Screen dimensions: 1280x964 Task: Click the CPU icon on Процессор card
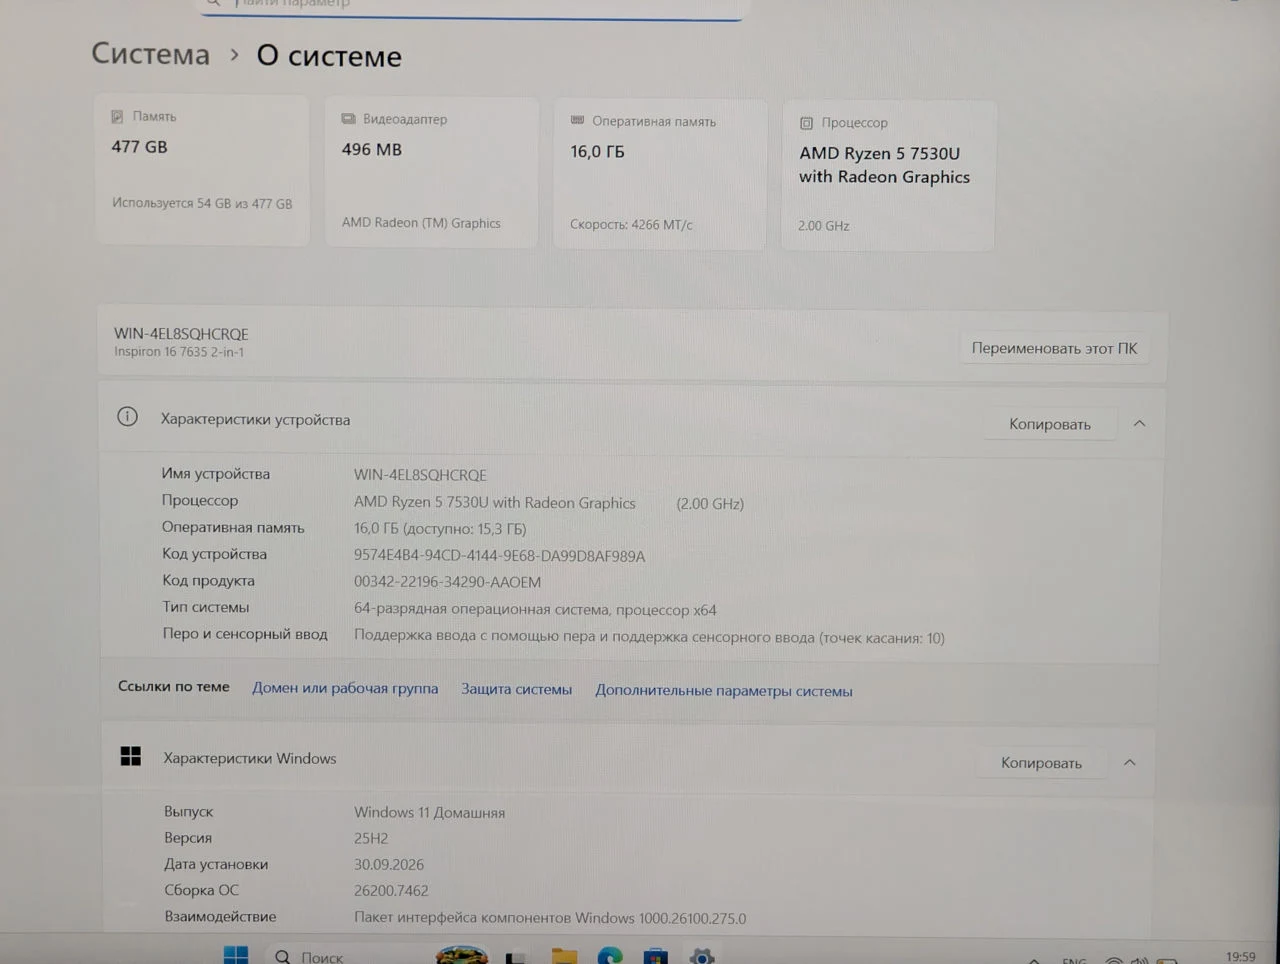806,123
